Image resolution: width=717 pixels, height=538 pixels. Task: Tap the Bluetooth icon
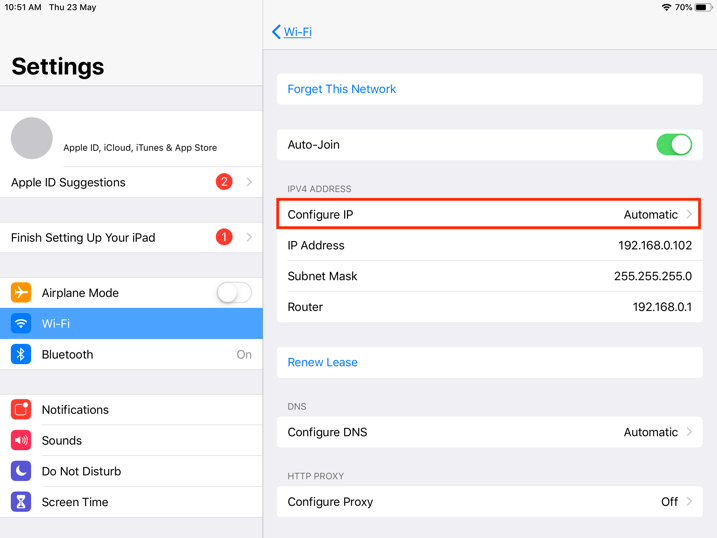coord(21,354)
